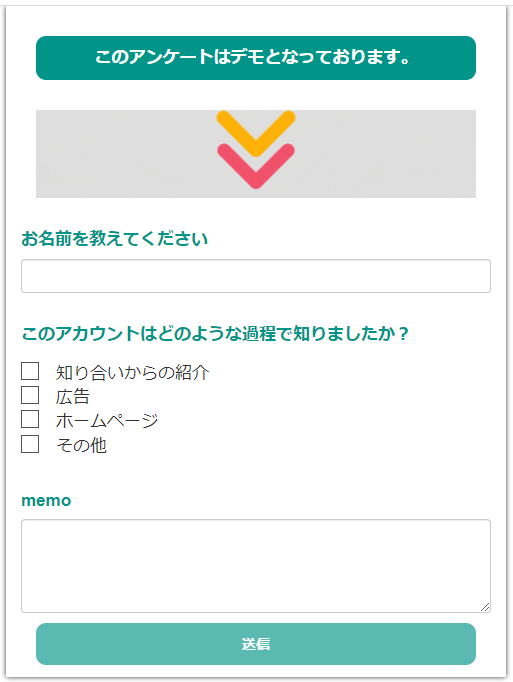The width and height of the screenshot is (513, 682).
Task: Submit the survey with the 送信 button
Action: coord(256,644)
